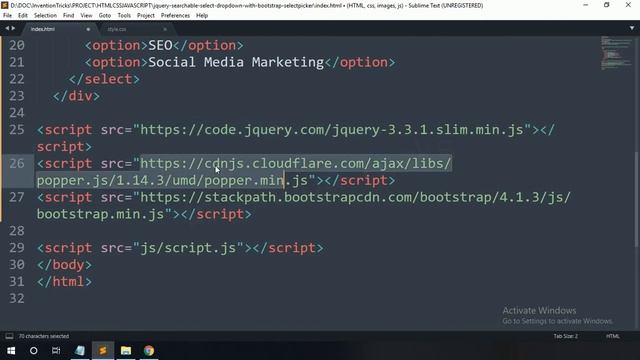
Task: Click the closing select tag
Action: point(104,79)
